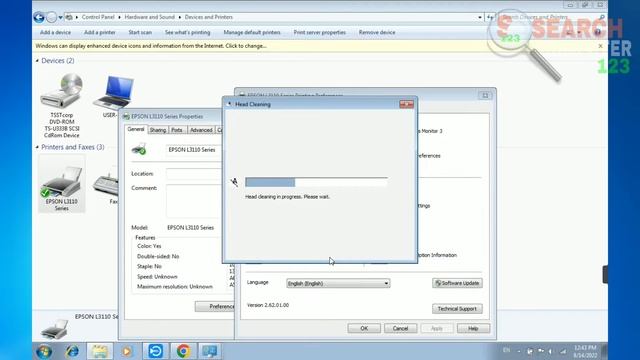Click the Software Update button

(457, 283)
